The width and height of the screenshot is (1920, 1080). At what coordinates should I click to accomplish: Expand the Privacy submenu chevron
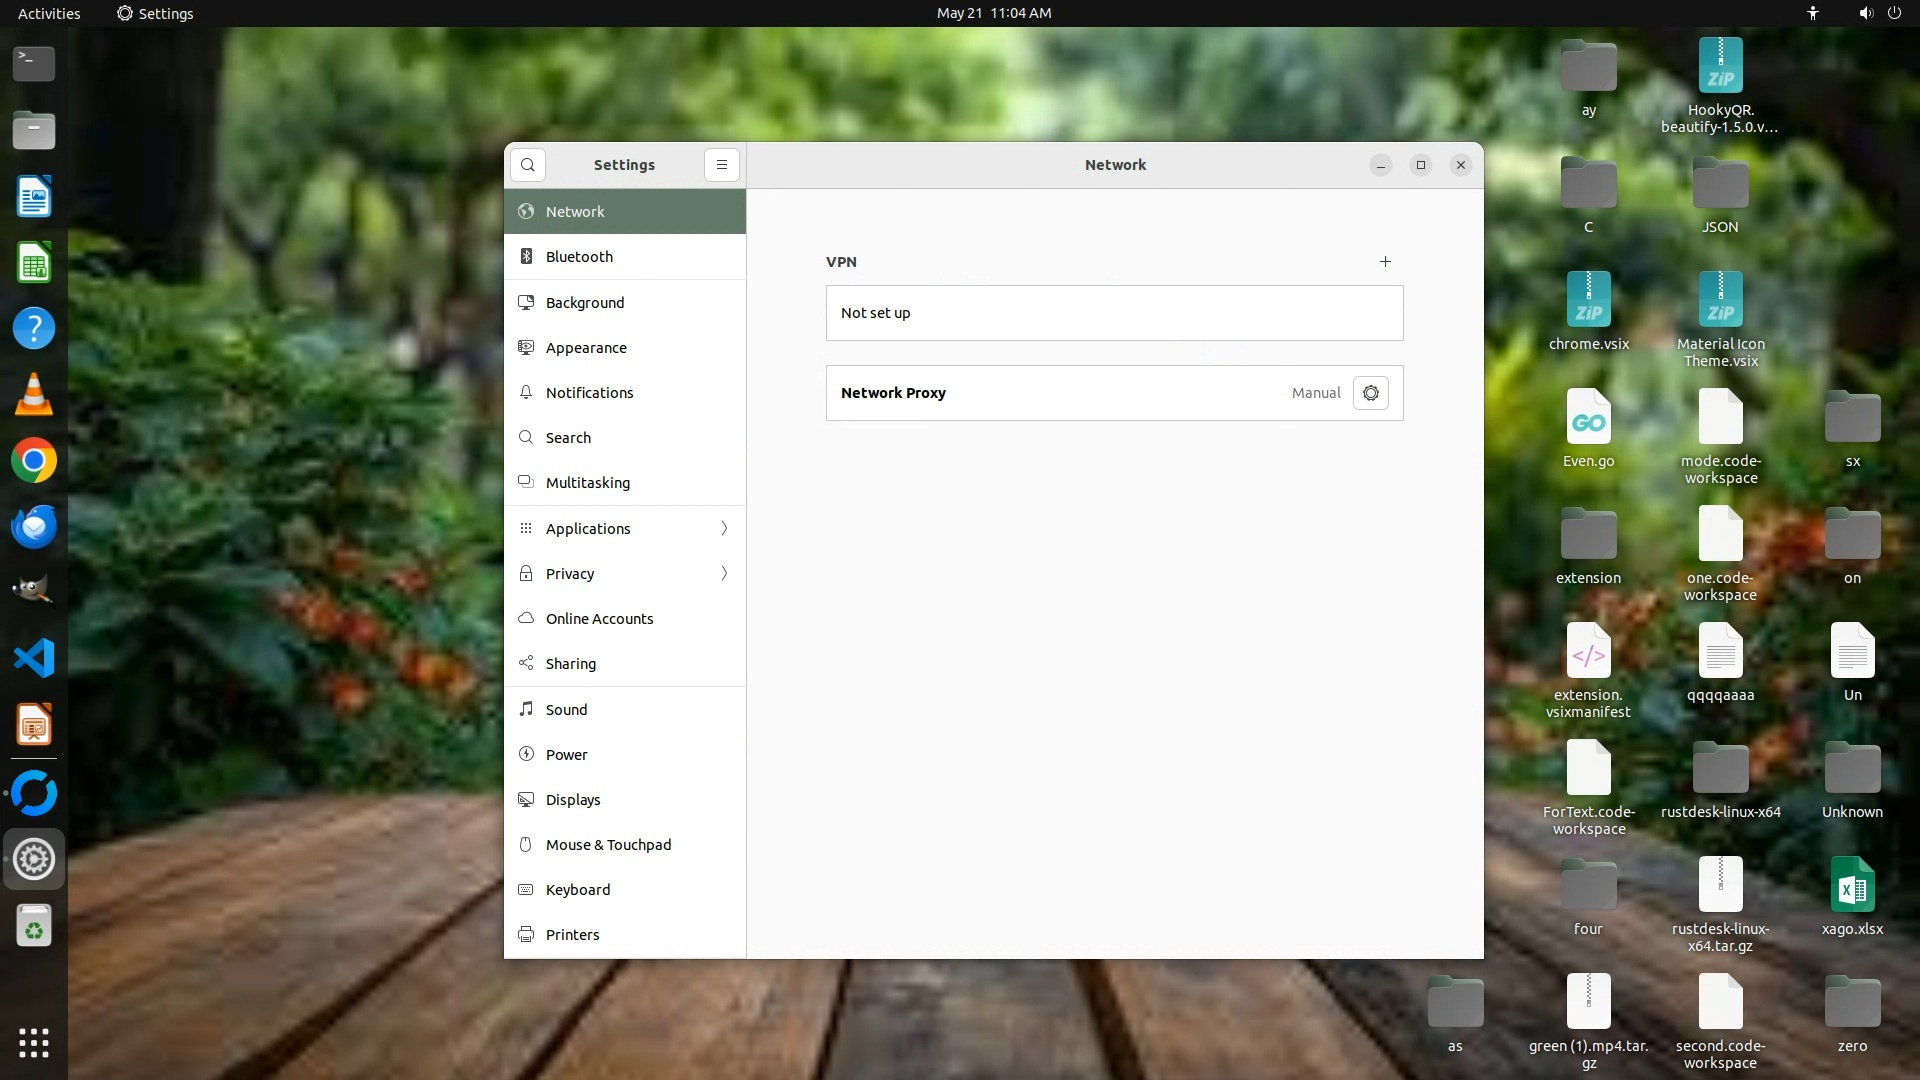pyautogui.click(x=724, y=573)
